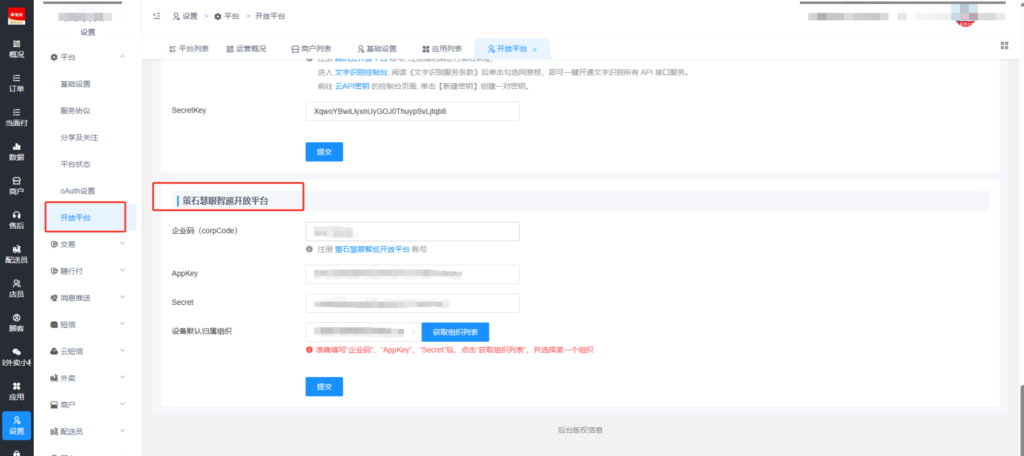Switch to the 运营概况 tab
This screenshot has height=456, width=1024.
coord(246,49)
